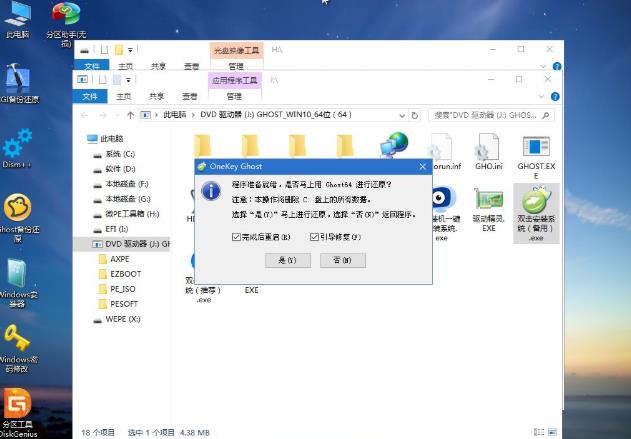The image size is (631, 439).
Task: Open CGI备份还原 desktop shortcut
Action: (18, 84)
